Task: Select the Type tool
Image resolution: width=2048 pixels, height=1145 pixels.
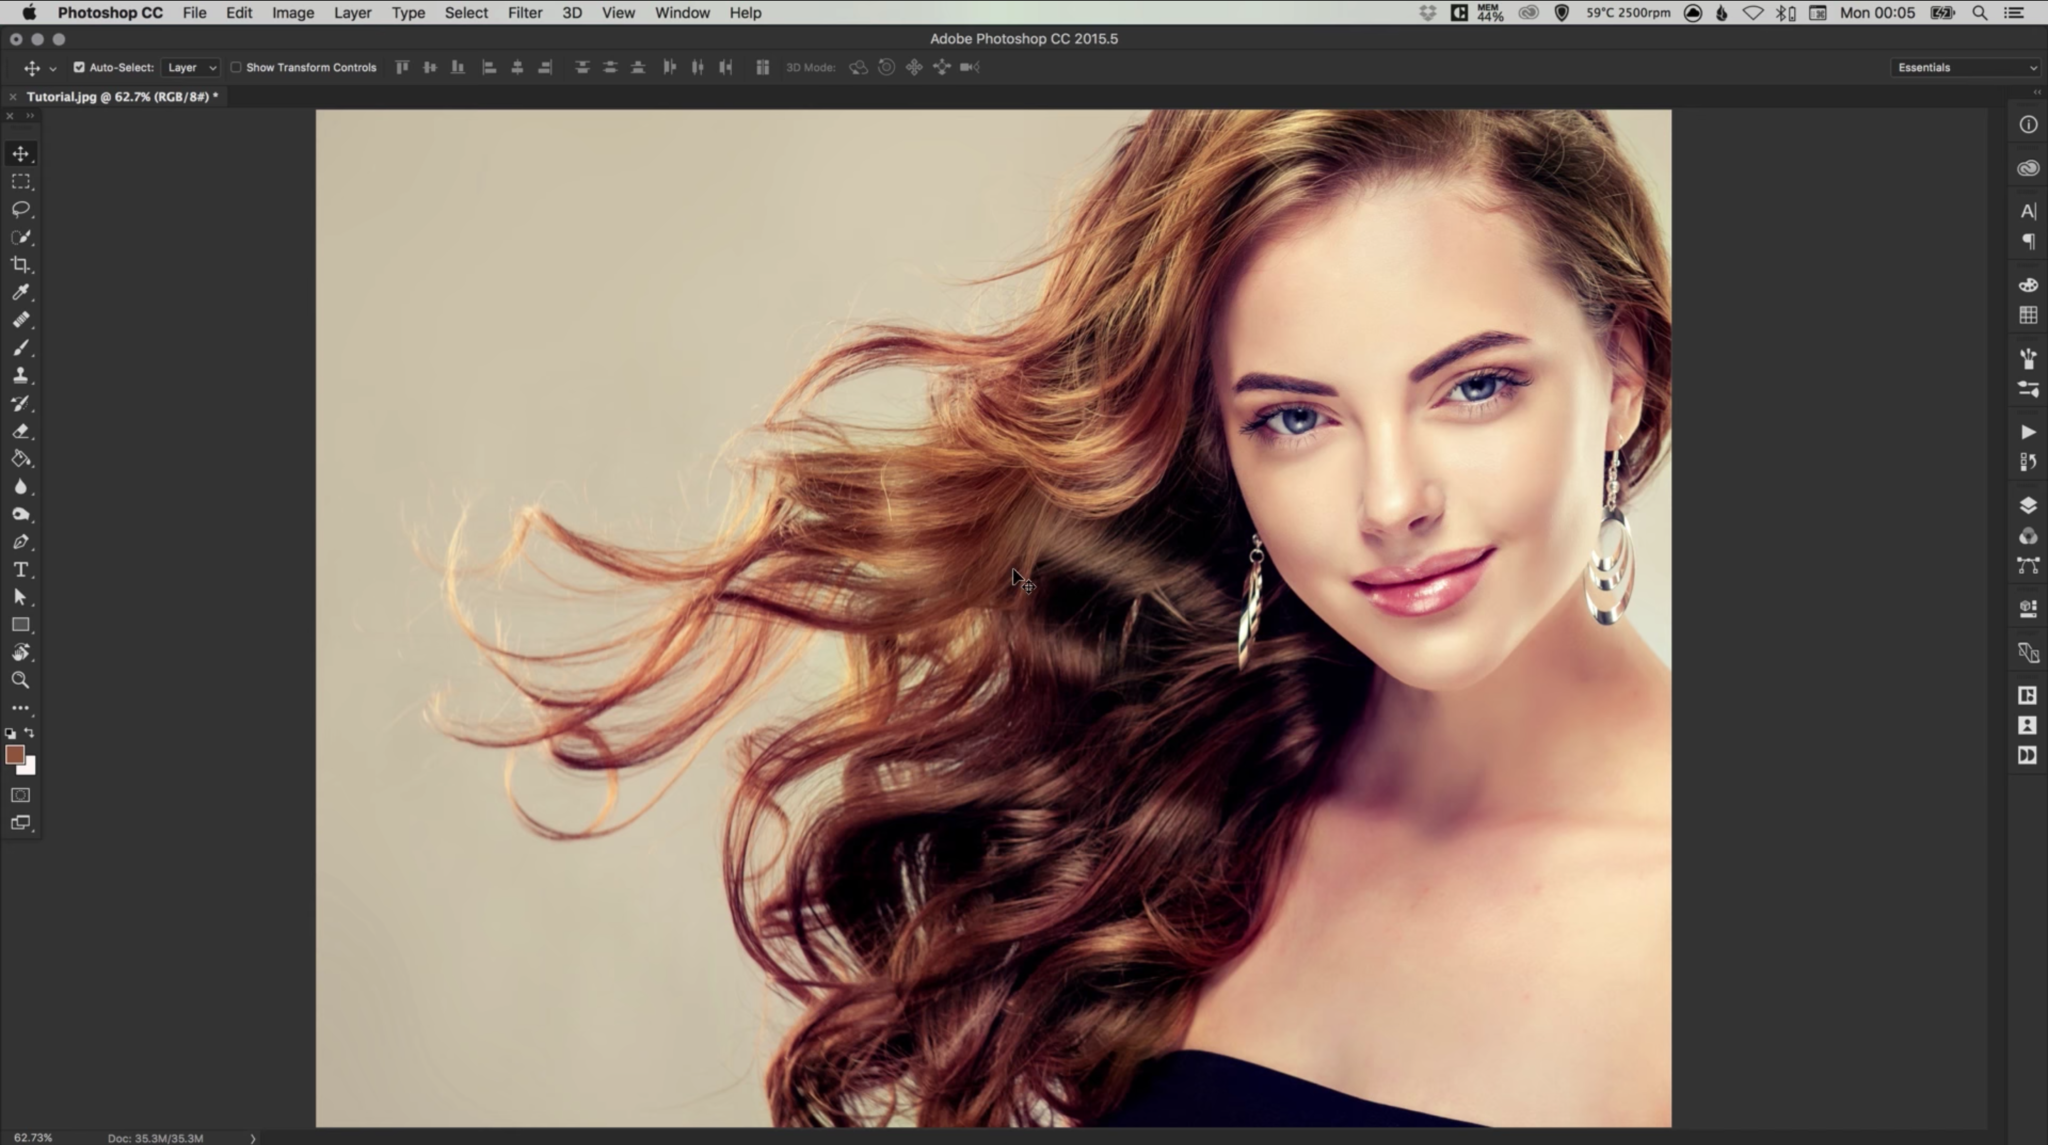Action: [20, 571]
